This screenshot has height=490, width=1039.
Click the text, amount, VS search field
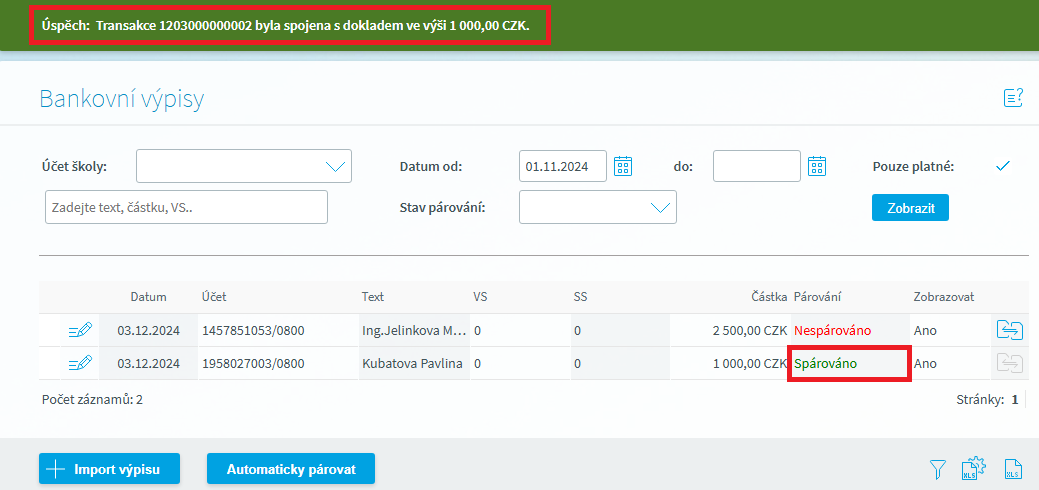click(x=186, y=207)
